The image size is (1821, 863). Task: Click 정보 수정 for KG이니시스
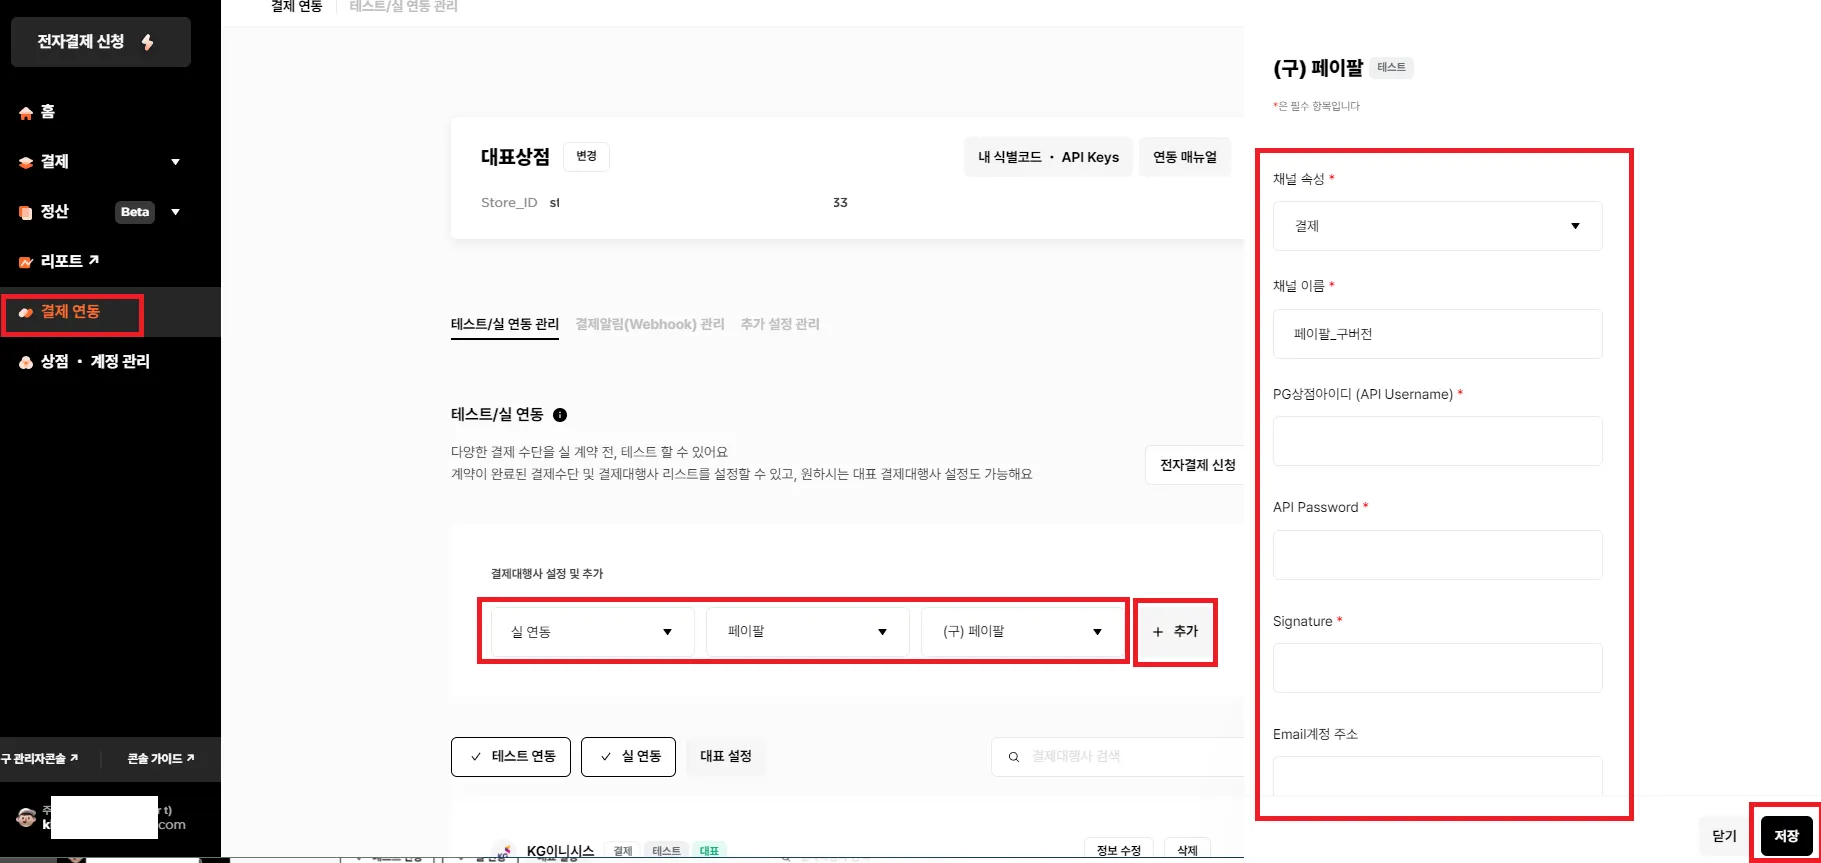click(1119, 850)
